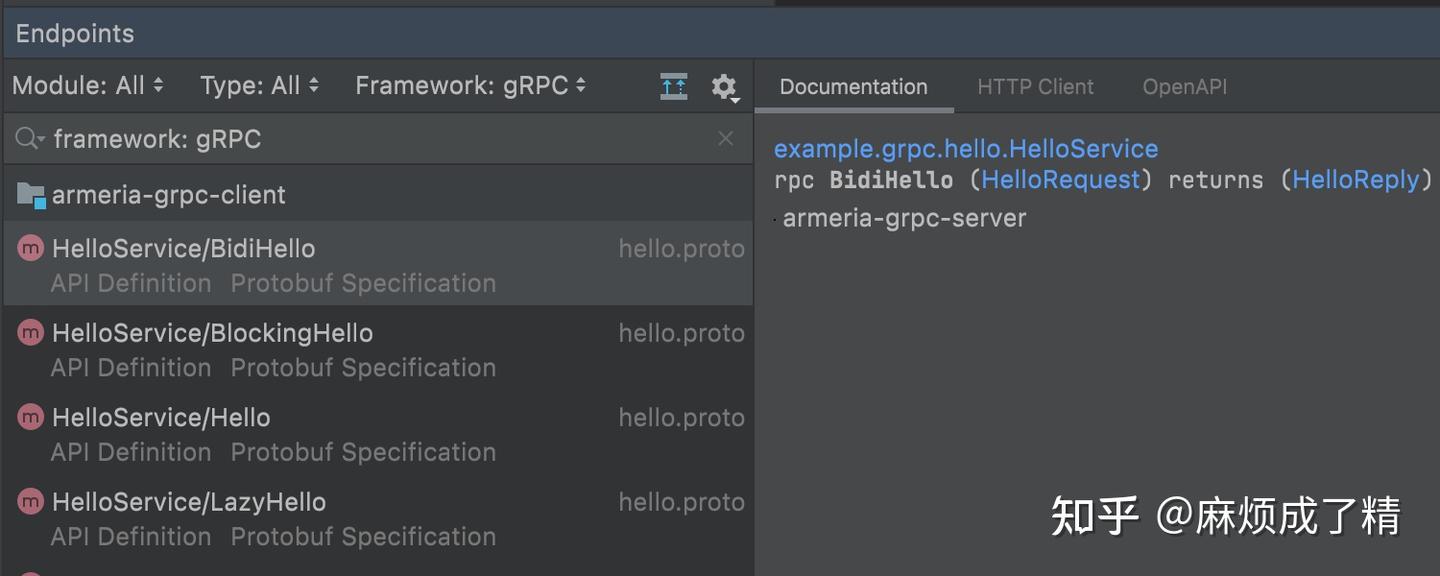
Task: Click hello.proto on the HelloService/Hello row
Action: pyautogui.click(x=682, y=417)
